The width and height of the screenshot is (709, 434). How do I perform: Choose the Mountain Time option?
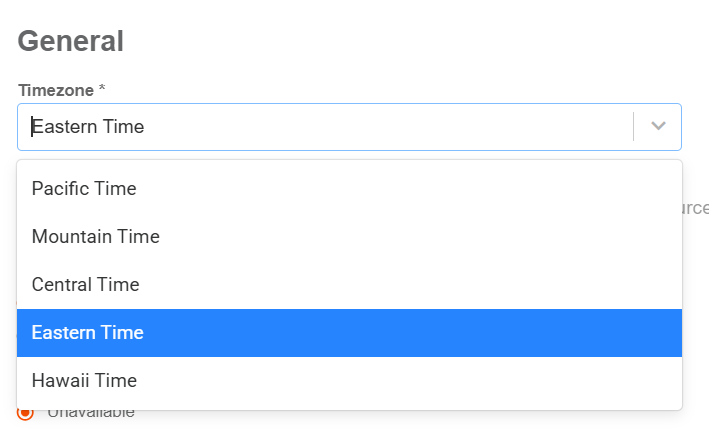(95, 237)
